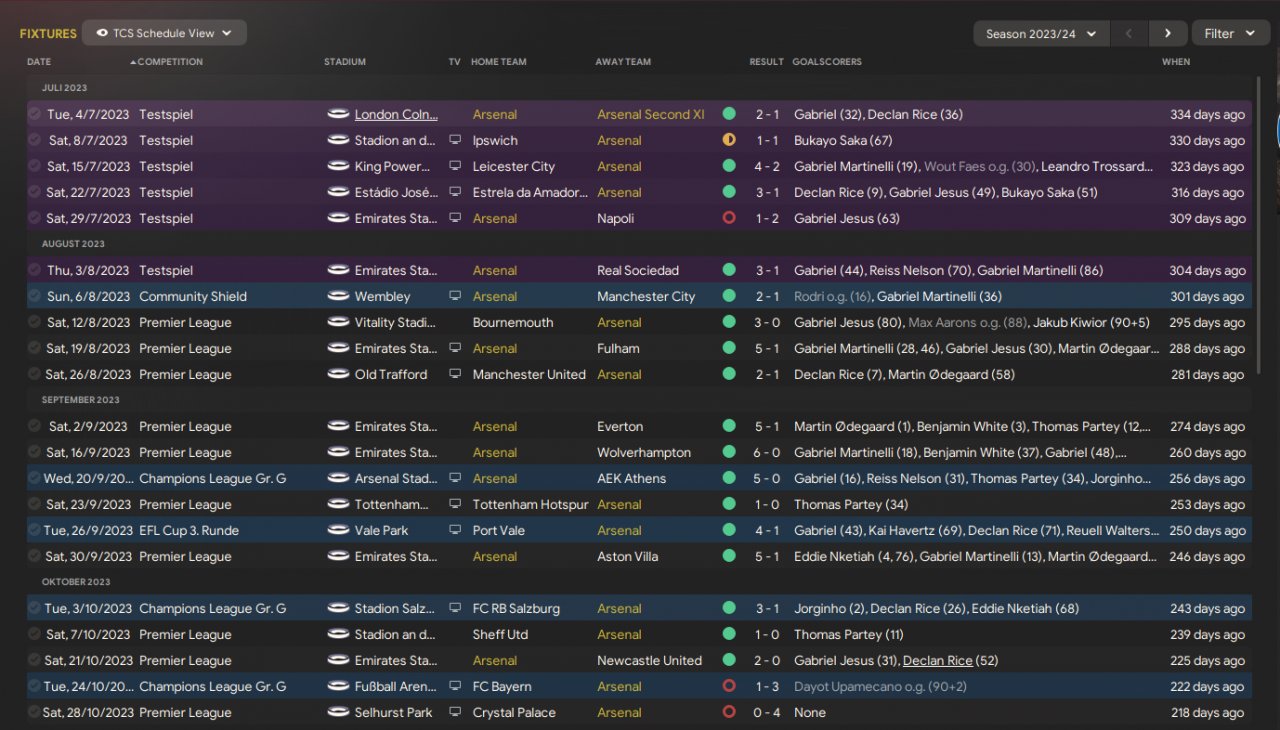Image resolution: width=1280 pixels, height=730 pixels.
Task: Tick the check circle for Sat, 8/7/2023
Action: [35, 141]
